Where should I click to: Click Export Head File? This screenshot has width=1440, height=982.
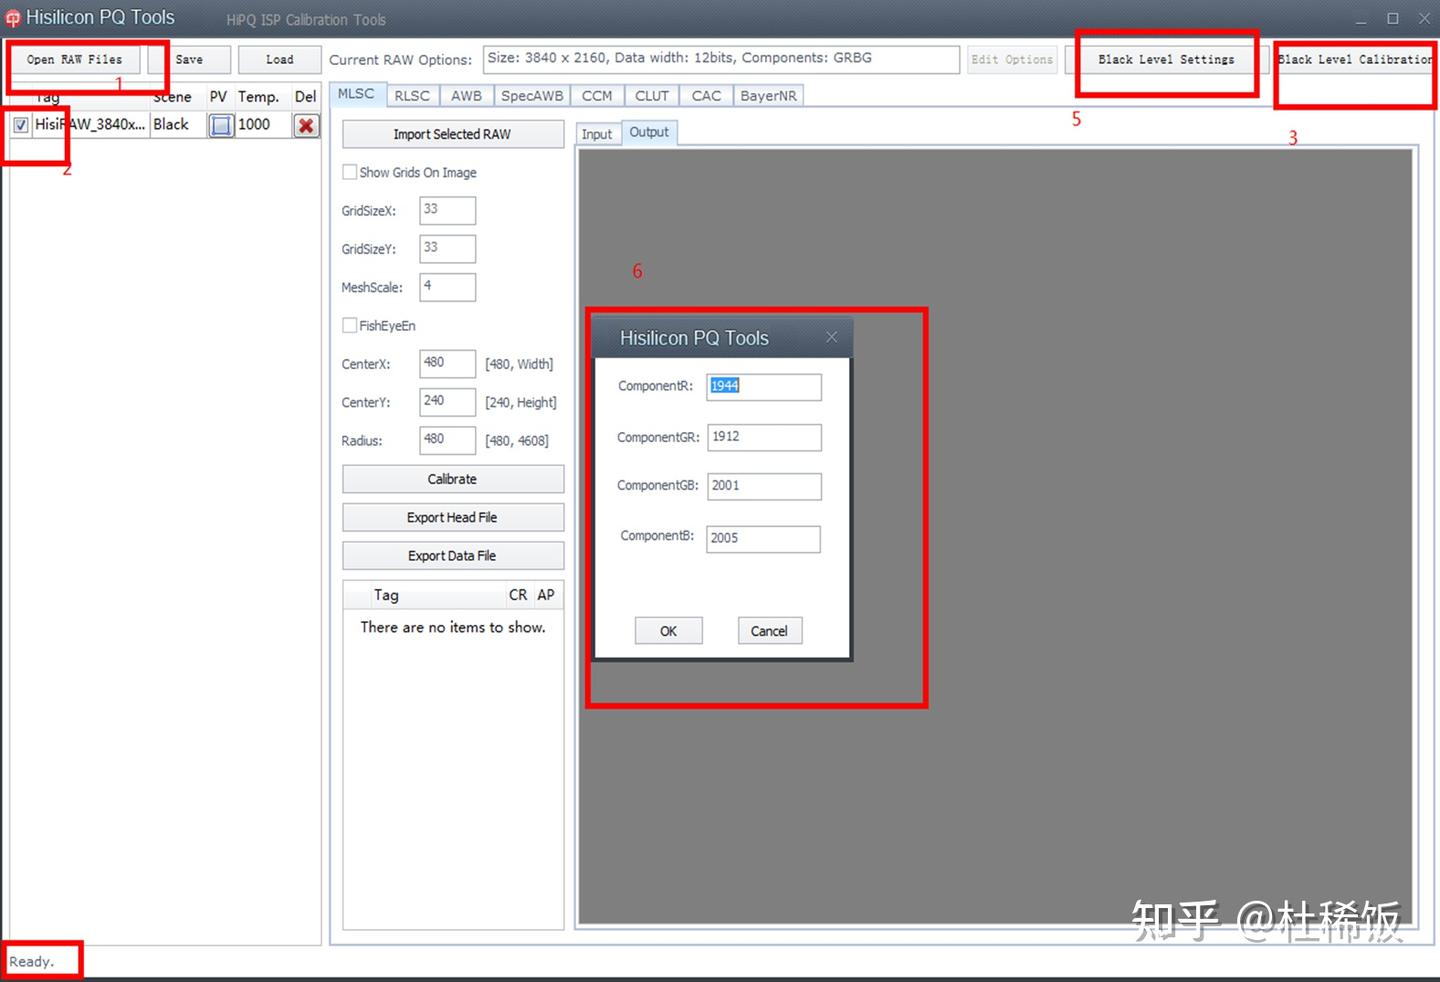click(x=453, y=517)
